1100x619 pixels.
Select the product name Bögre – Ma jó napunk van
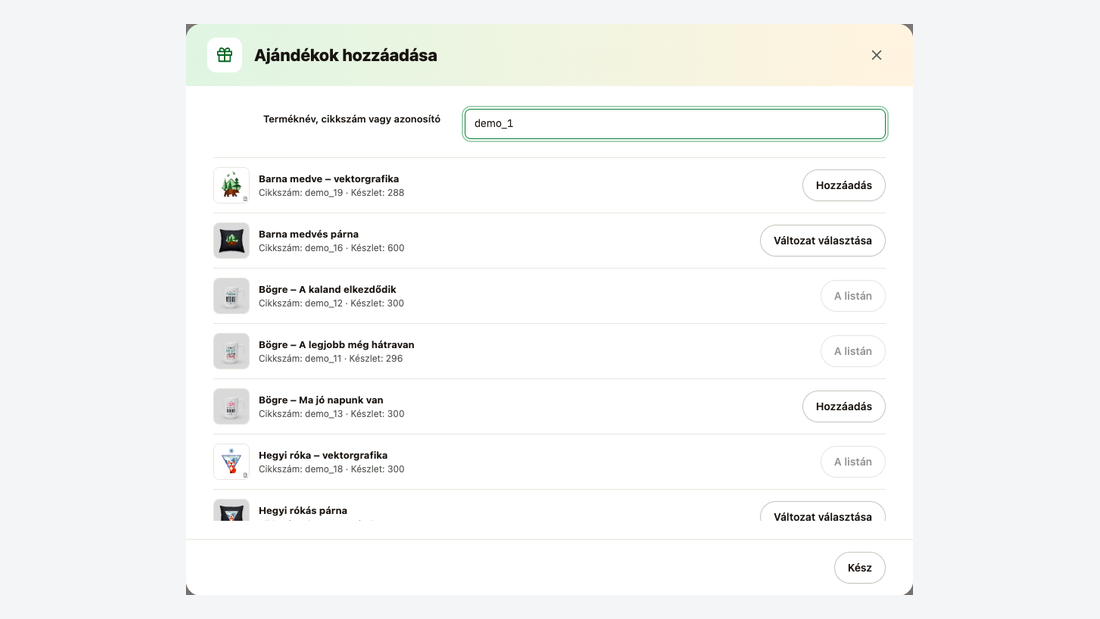321,400
